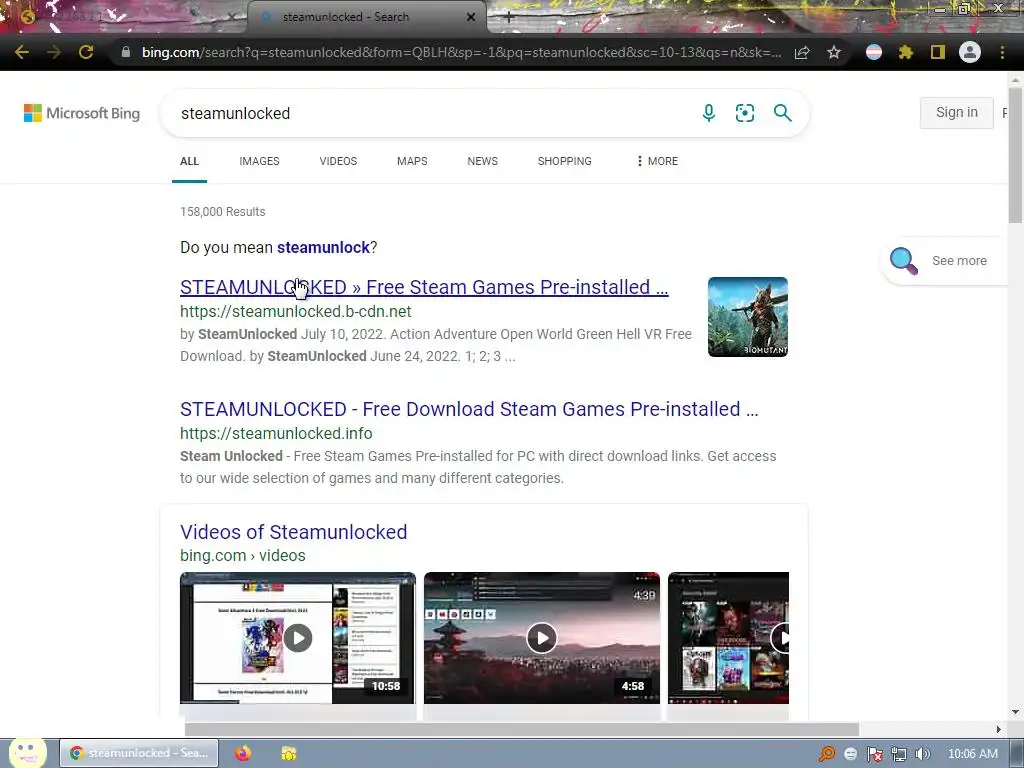
Task: Launch Firefox from the taskbar
Action: click(x=243, y=753)
